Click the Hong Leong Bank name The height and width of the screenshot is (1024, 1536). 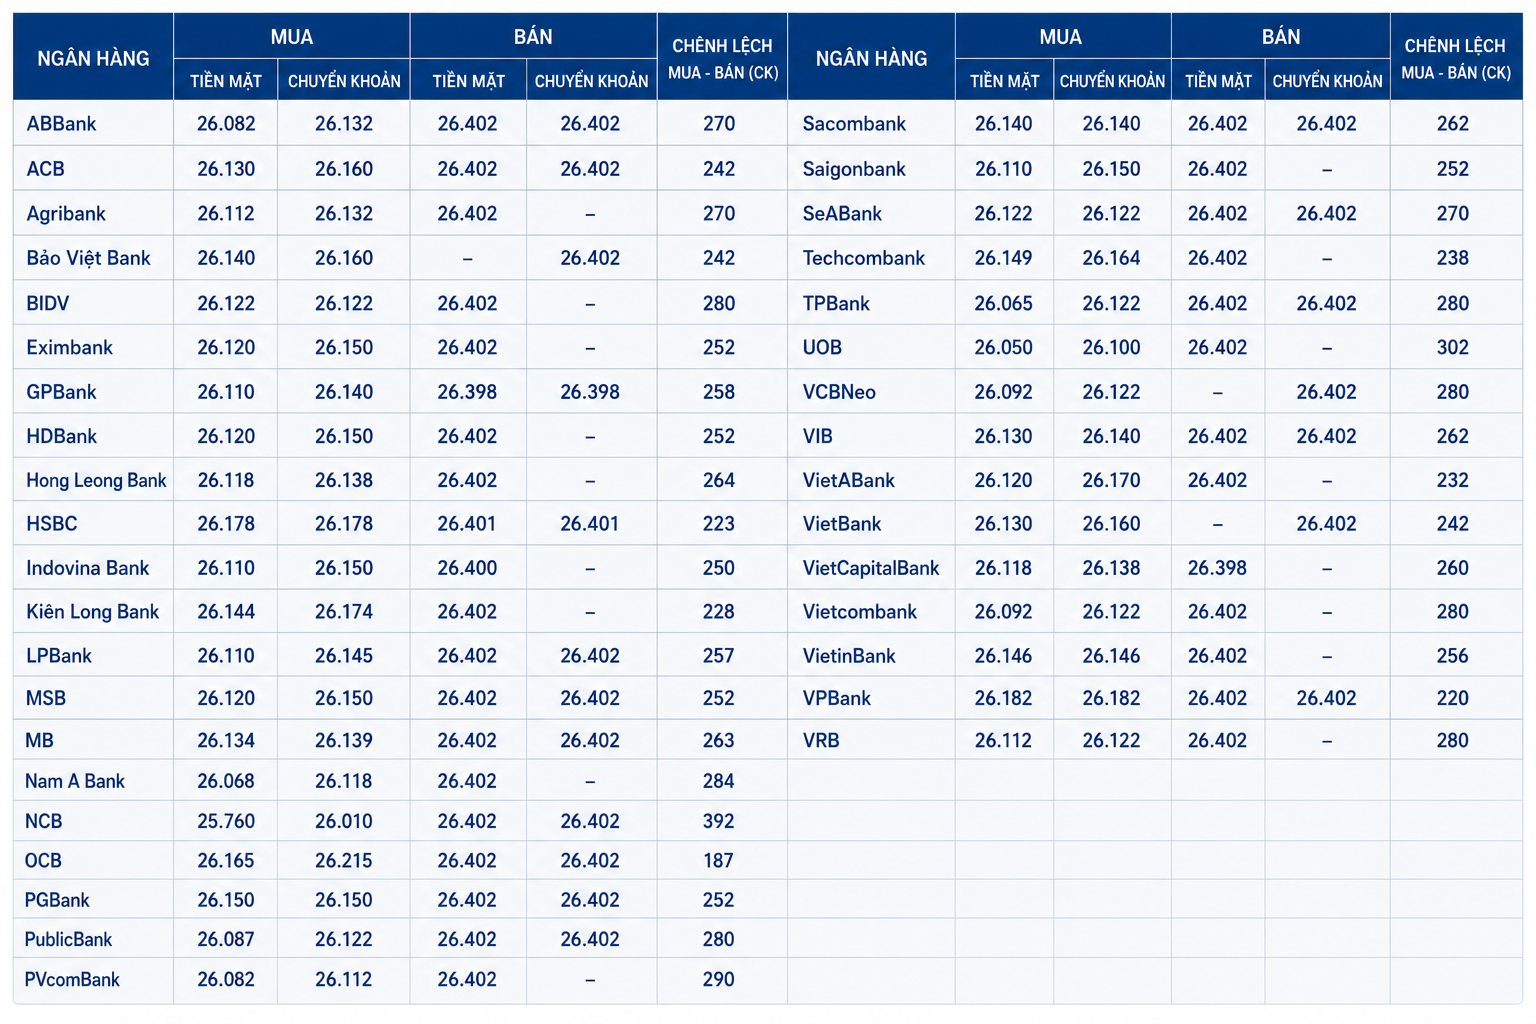point(96,480)
